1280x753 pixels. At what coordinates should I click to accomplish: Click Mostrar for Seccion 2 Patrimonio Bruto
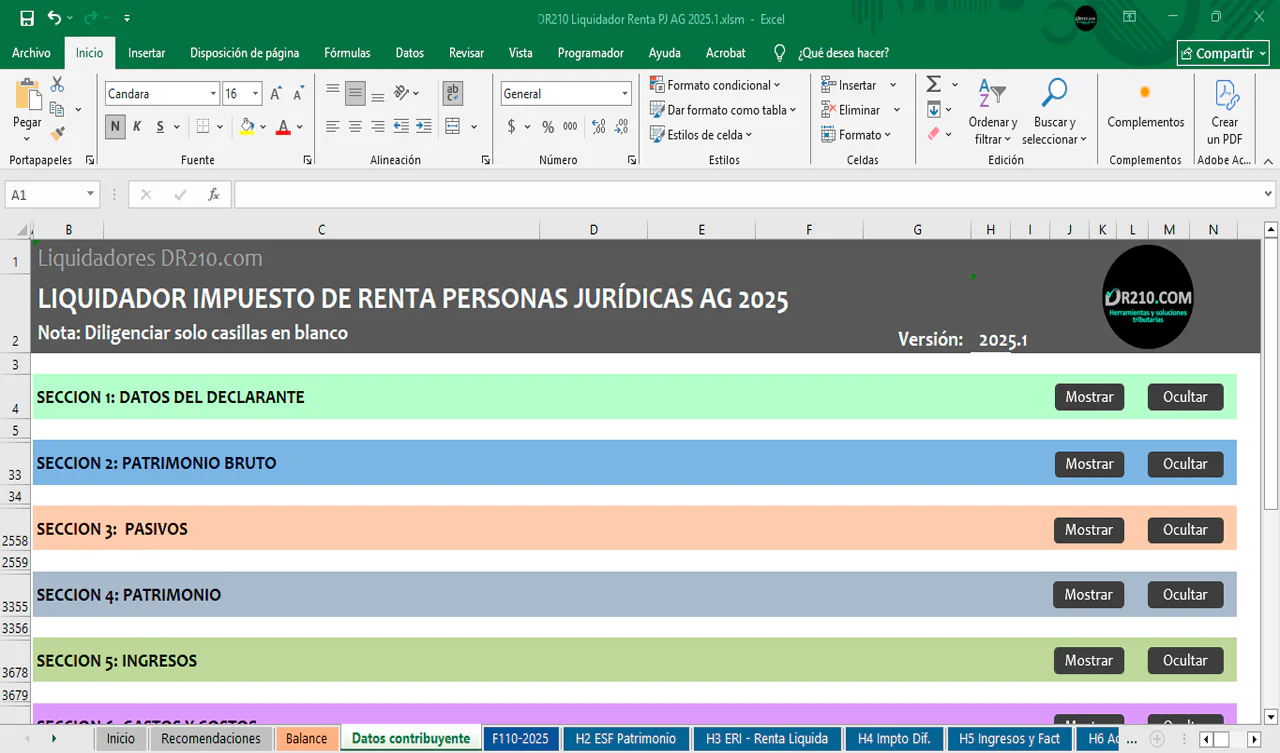[x=1089, y=464]
